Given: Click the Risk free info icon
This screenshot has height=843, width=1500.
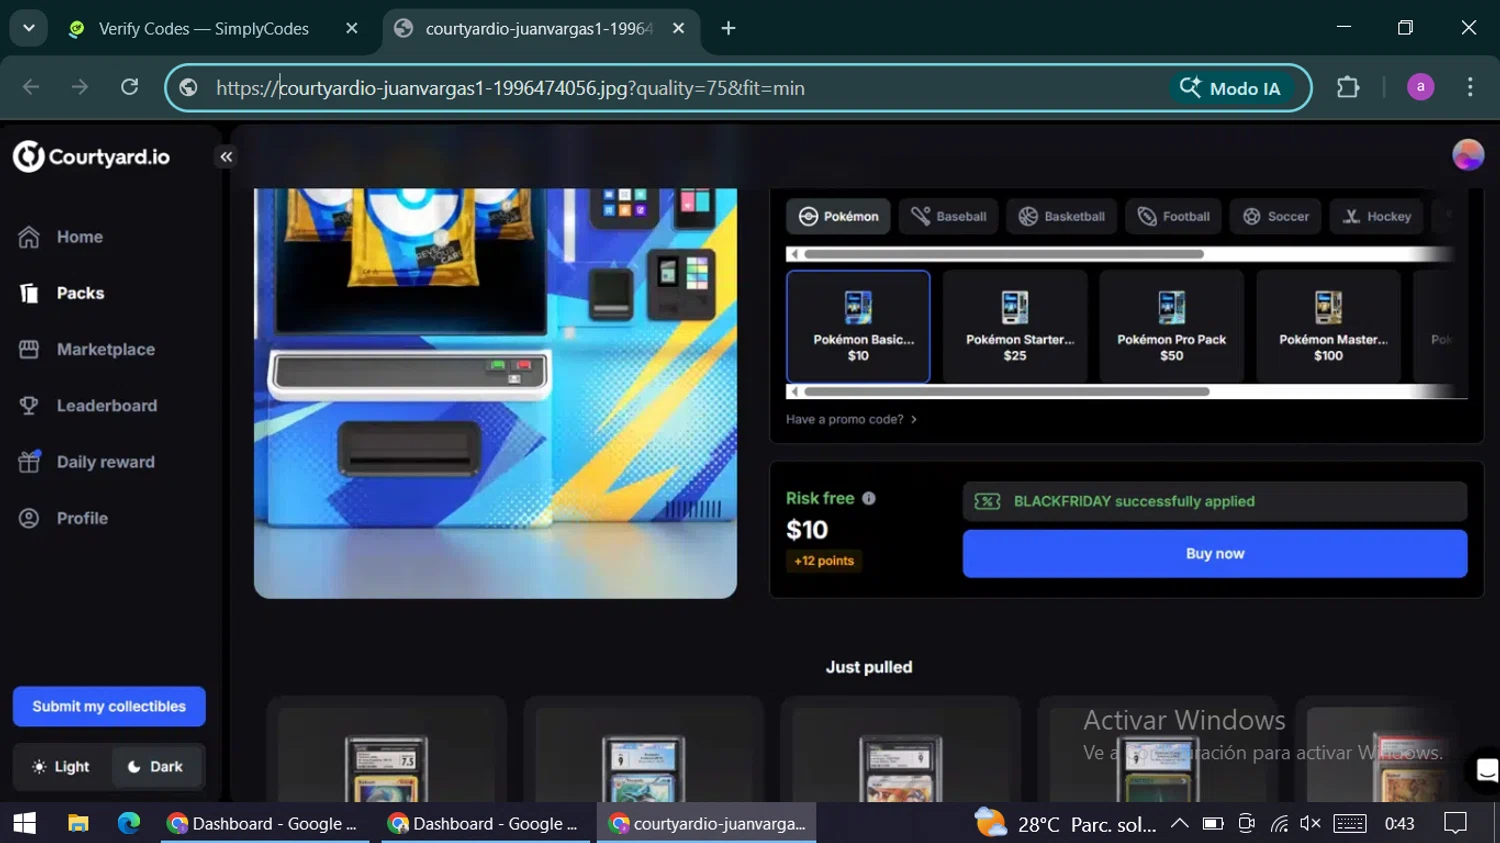Looking at the screenshot, I should click(868, 498).
